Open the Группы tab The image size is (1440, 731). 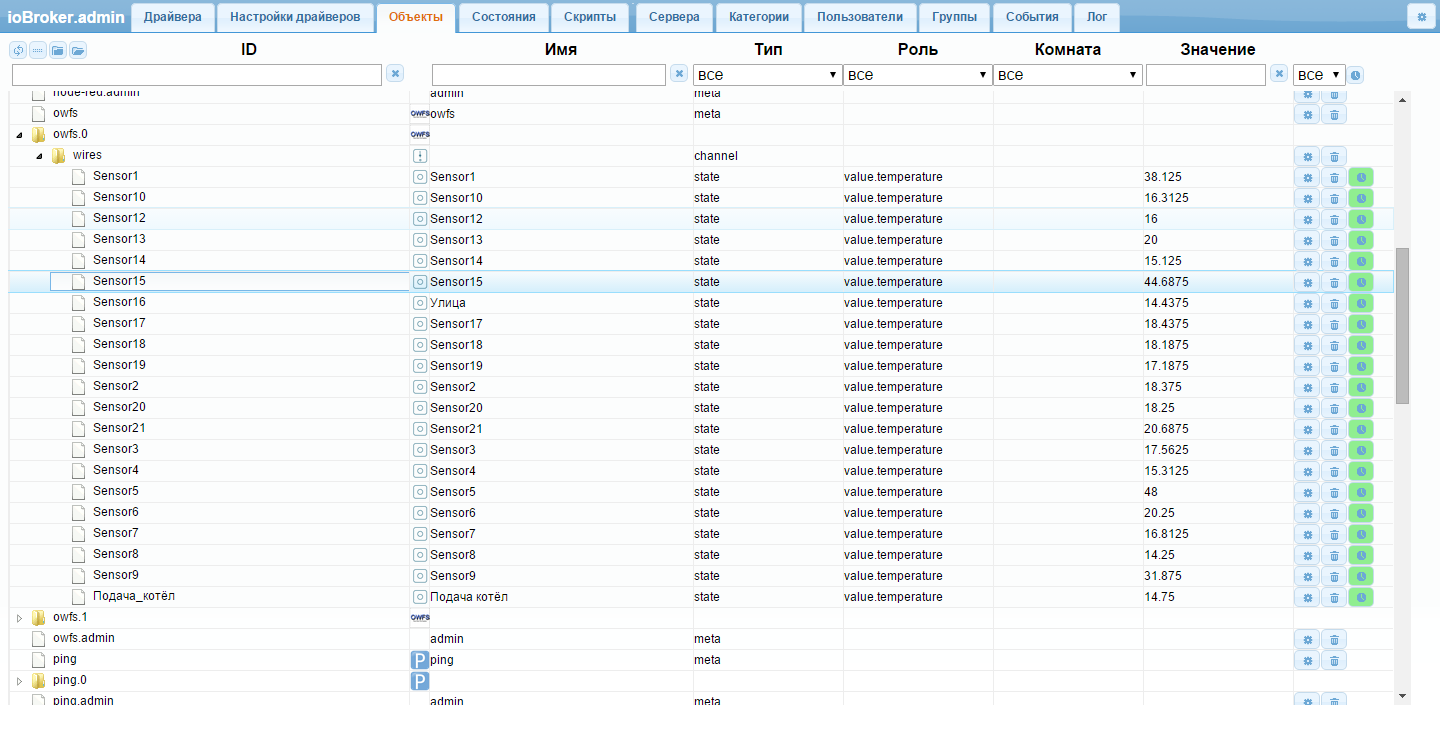954,17
